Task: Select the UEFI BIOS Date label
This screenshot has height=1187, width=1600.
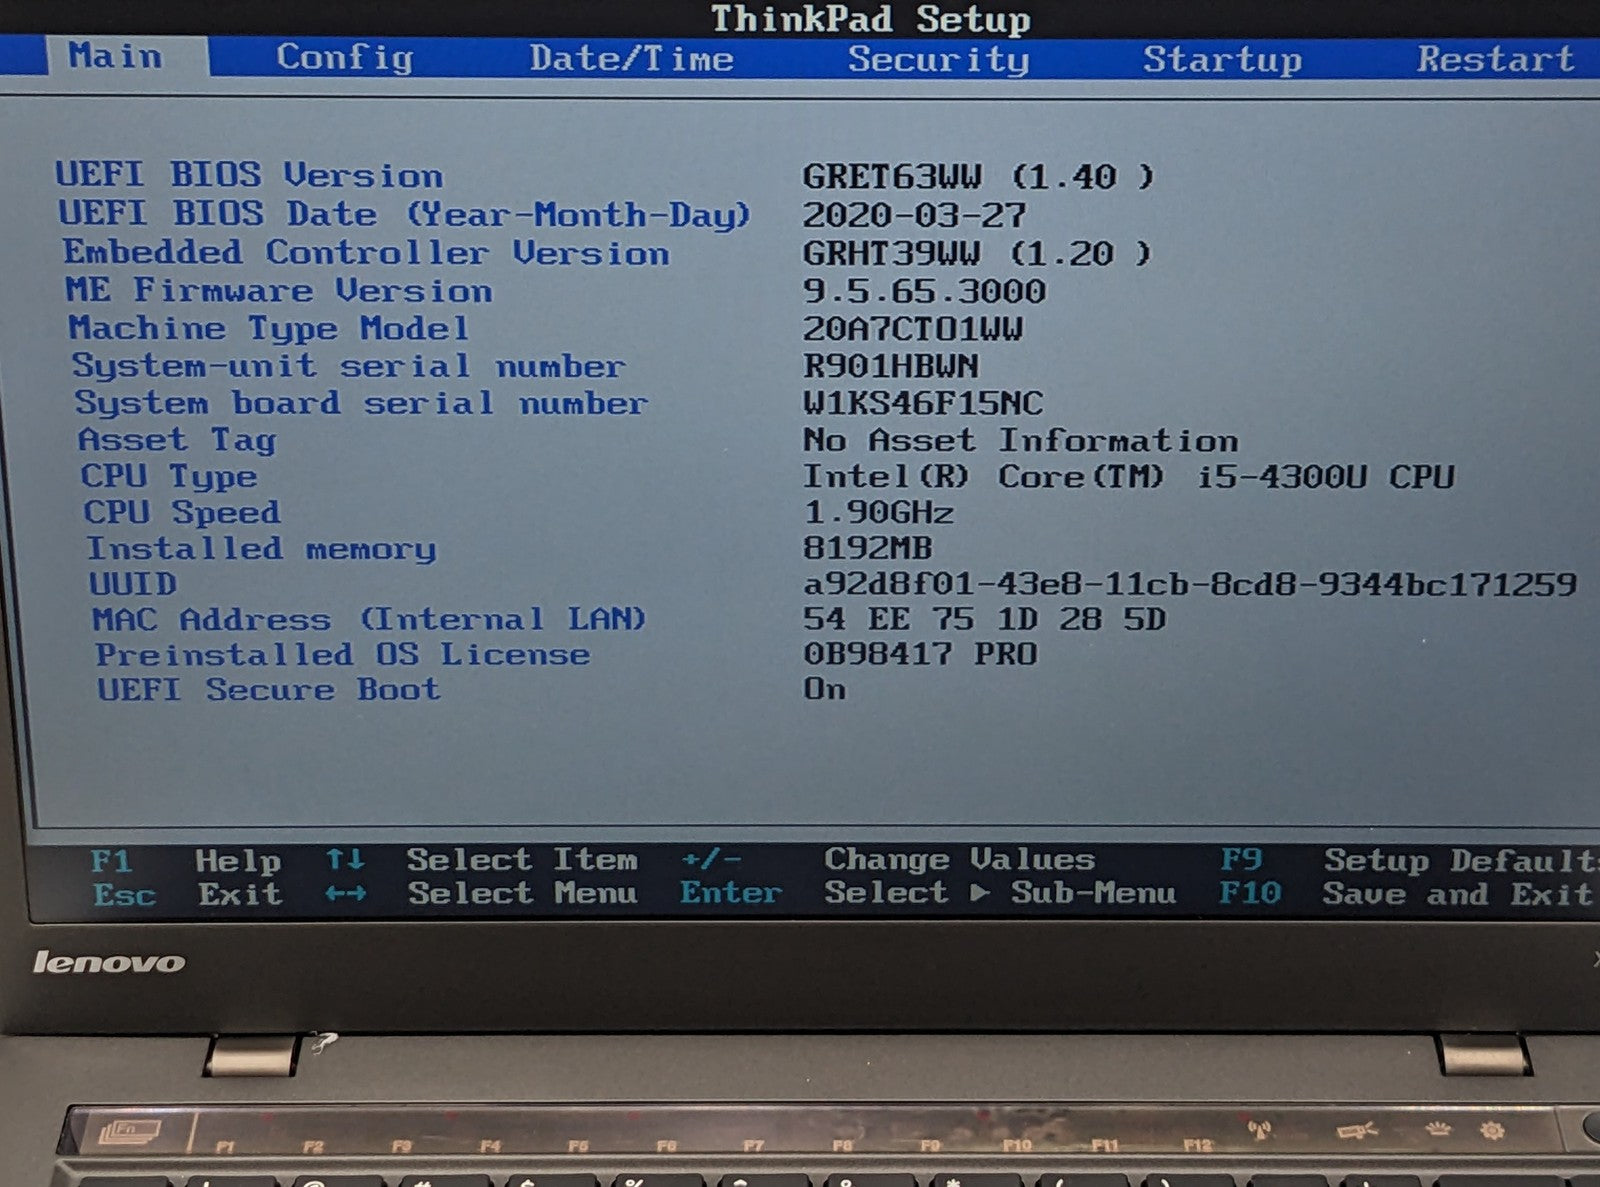Action: tap(404, 214)
